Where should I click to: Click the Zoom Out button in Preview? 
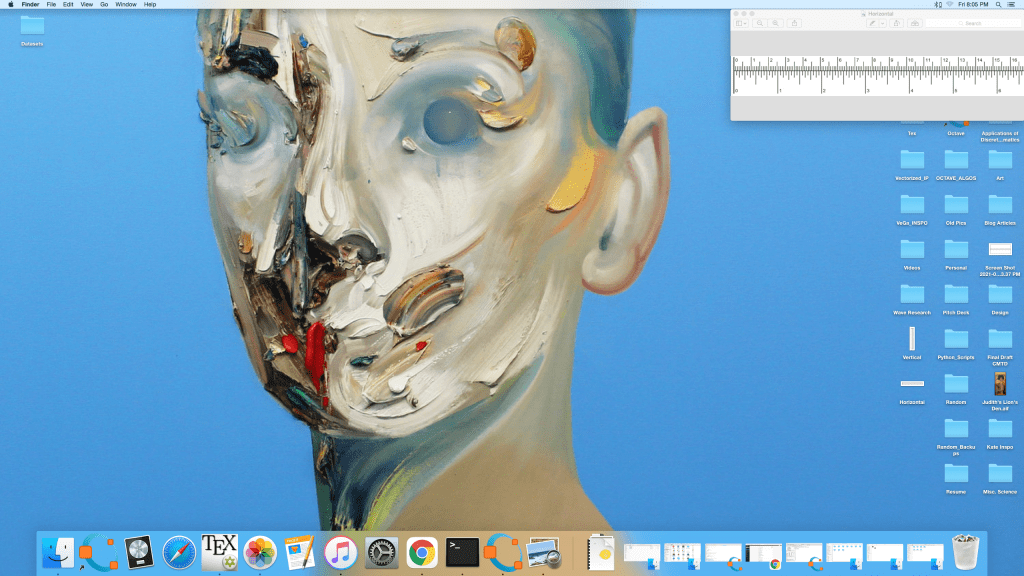[x=761, y=23]
